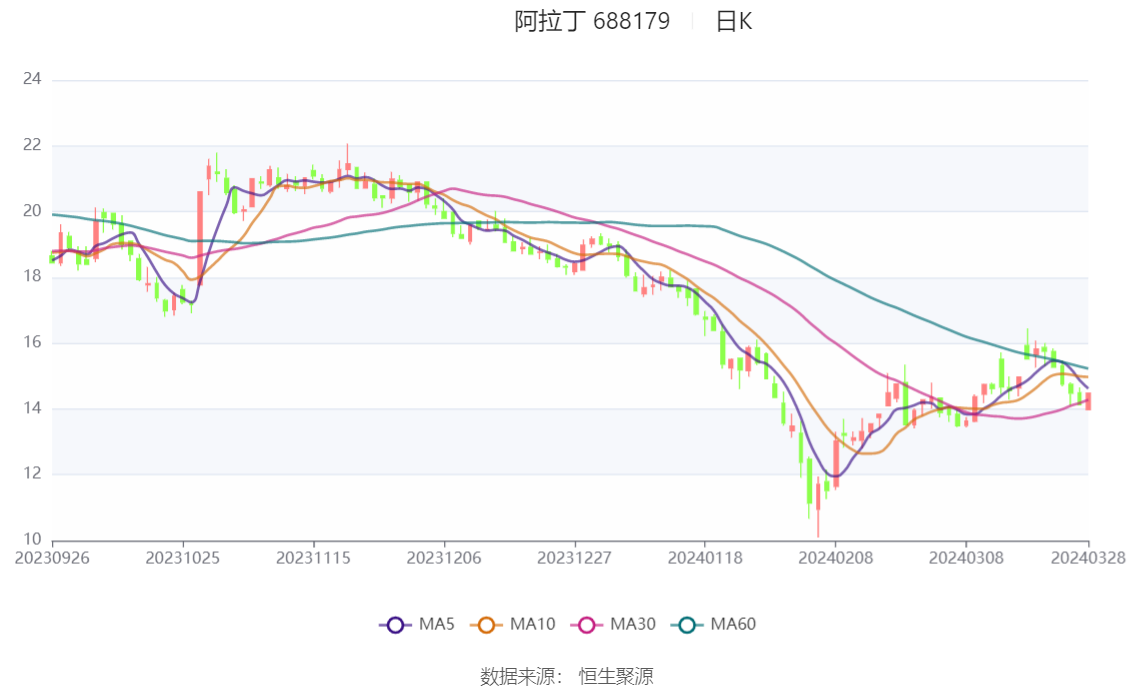Click the 10 price axis label
Viewport: 1134px width, 689px height.
[32, 539]
